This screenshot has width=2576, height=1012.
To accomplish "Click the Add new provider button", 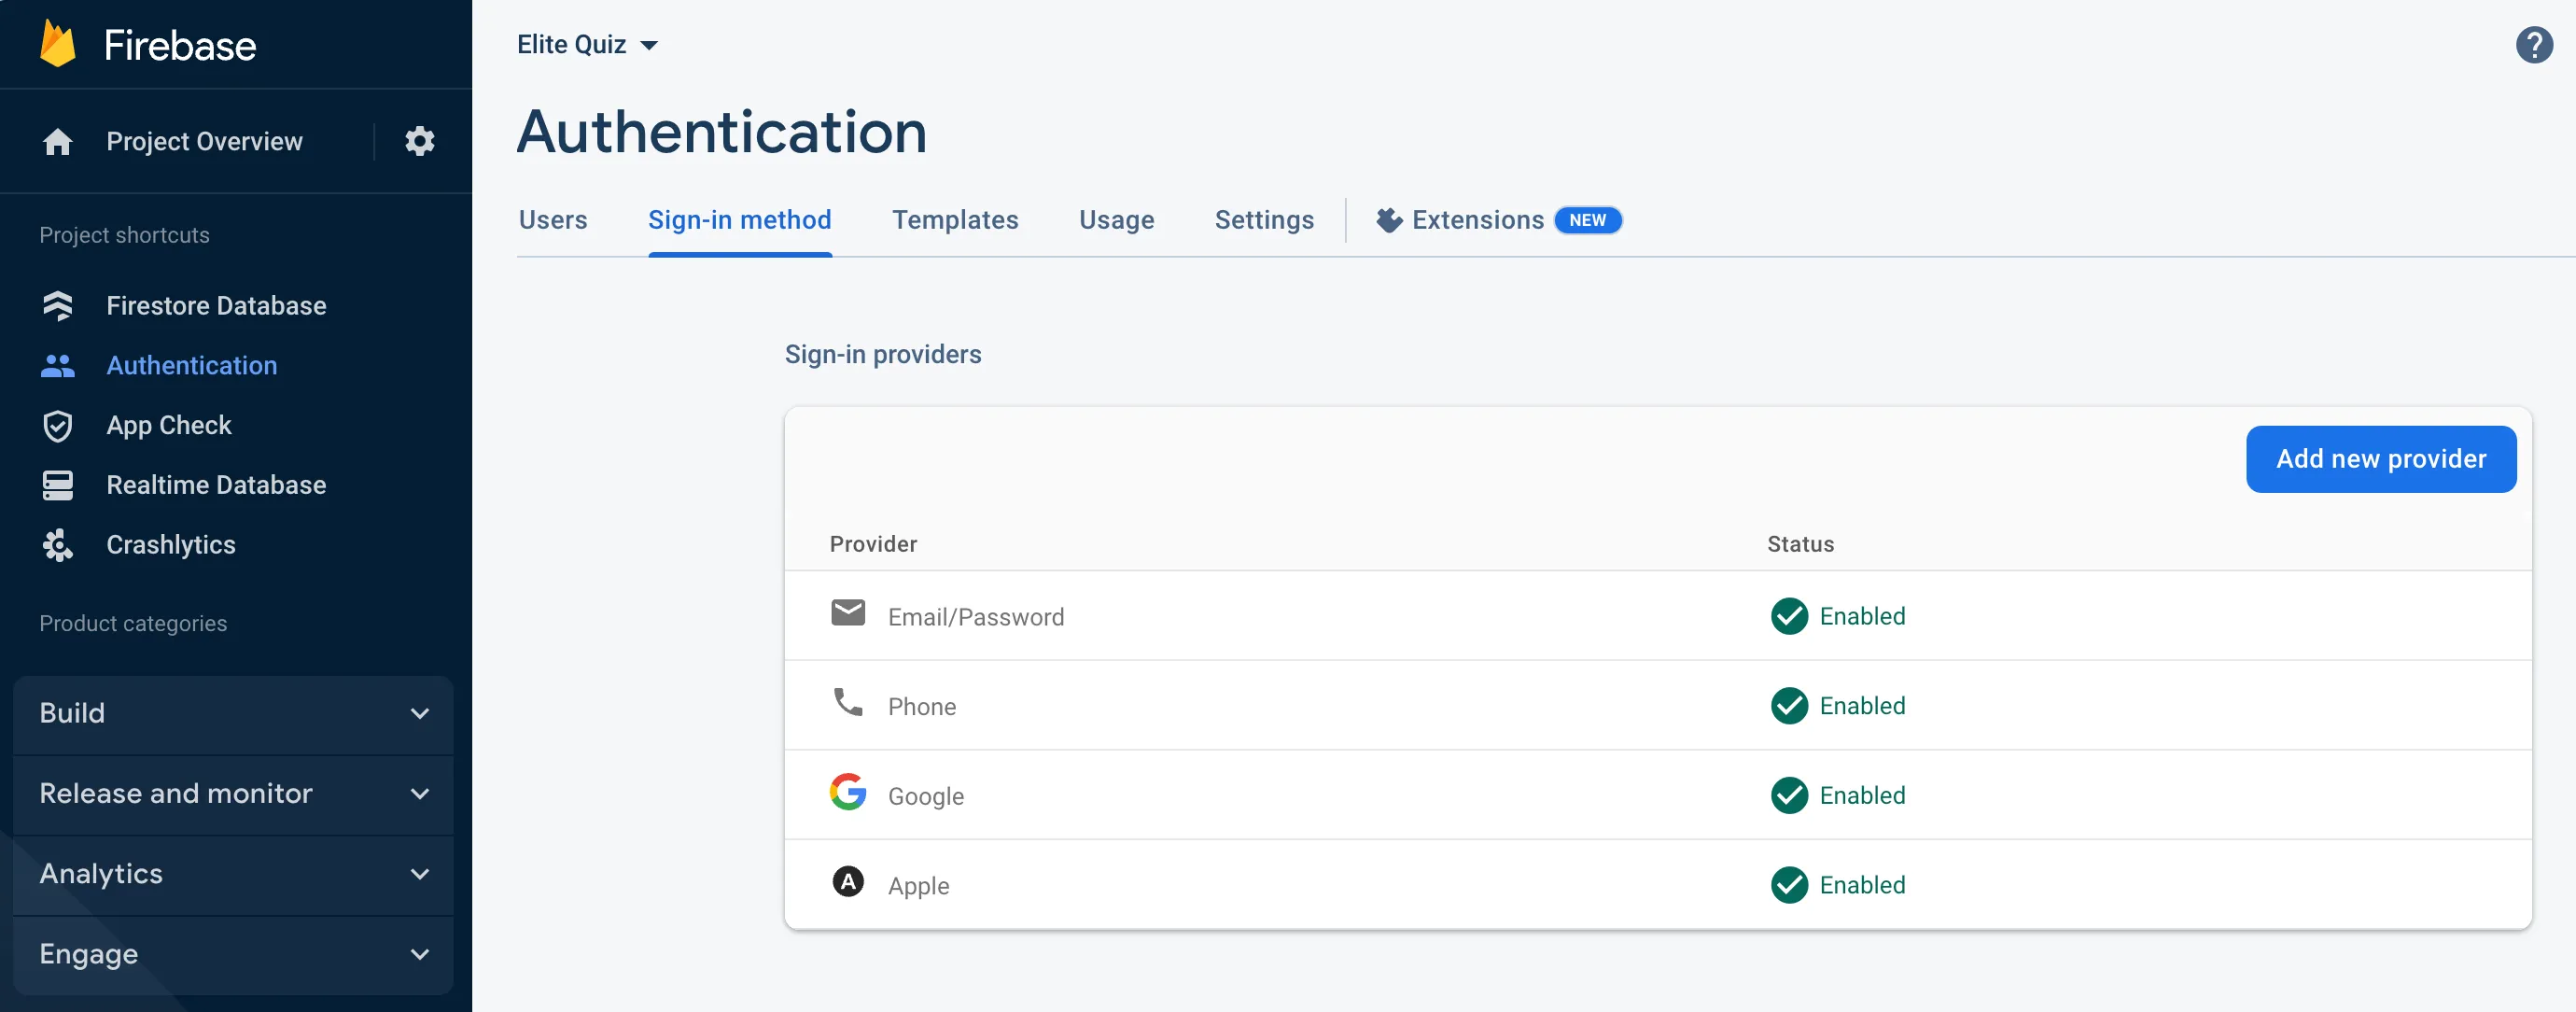I will tap(2381, 459).
